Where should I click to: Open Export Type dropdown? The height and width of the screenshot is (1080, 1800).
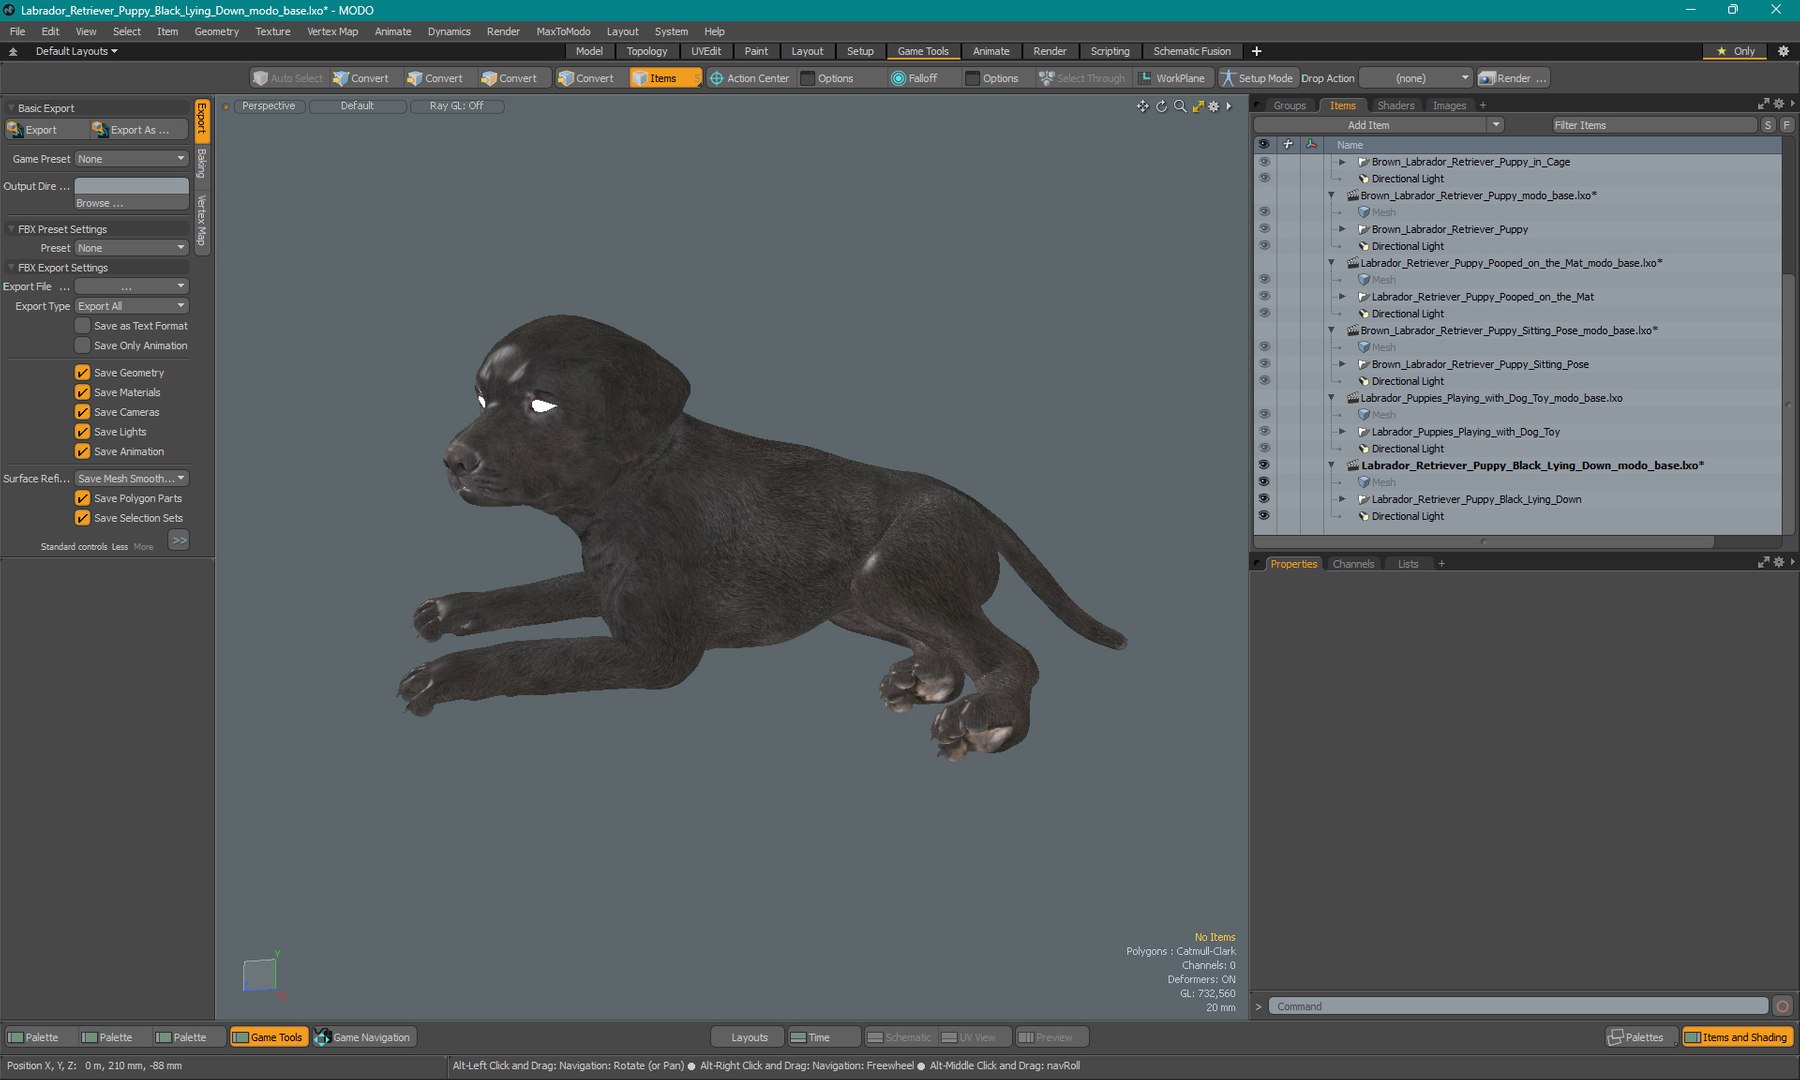point(132,306)
